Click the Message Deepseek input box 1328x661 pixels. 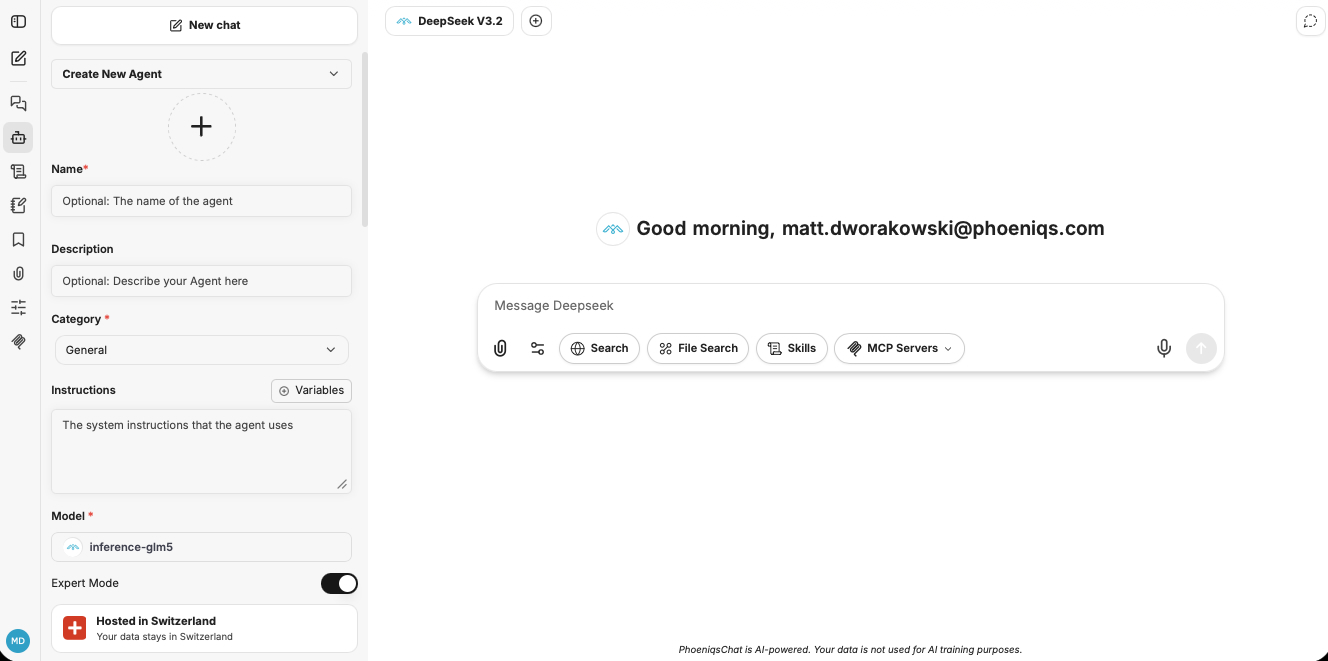coord(850,305)
